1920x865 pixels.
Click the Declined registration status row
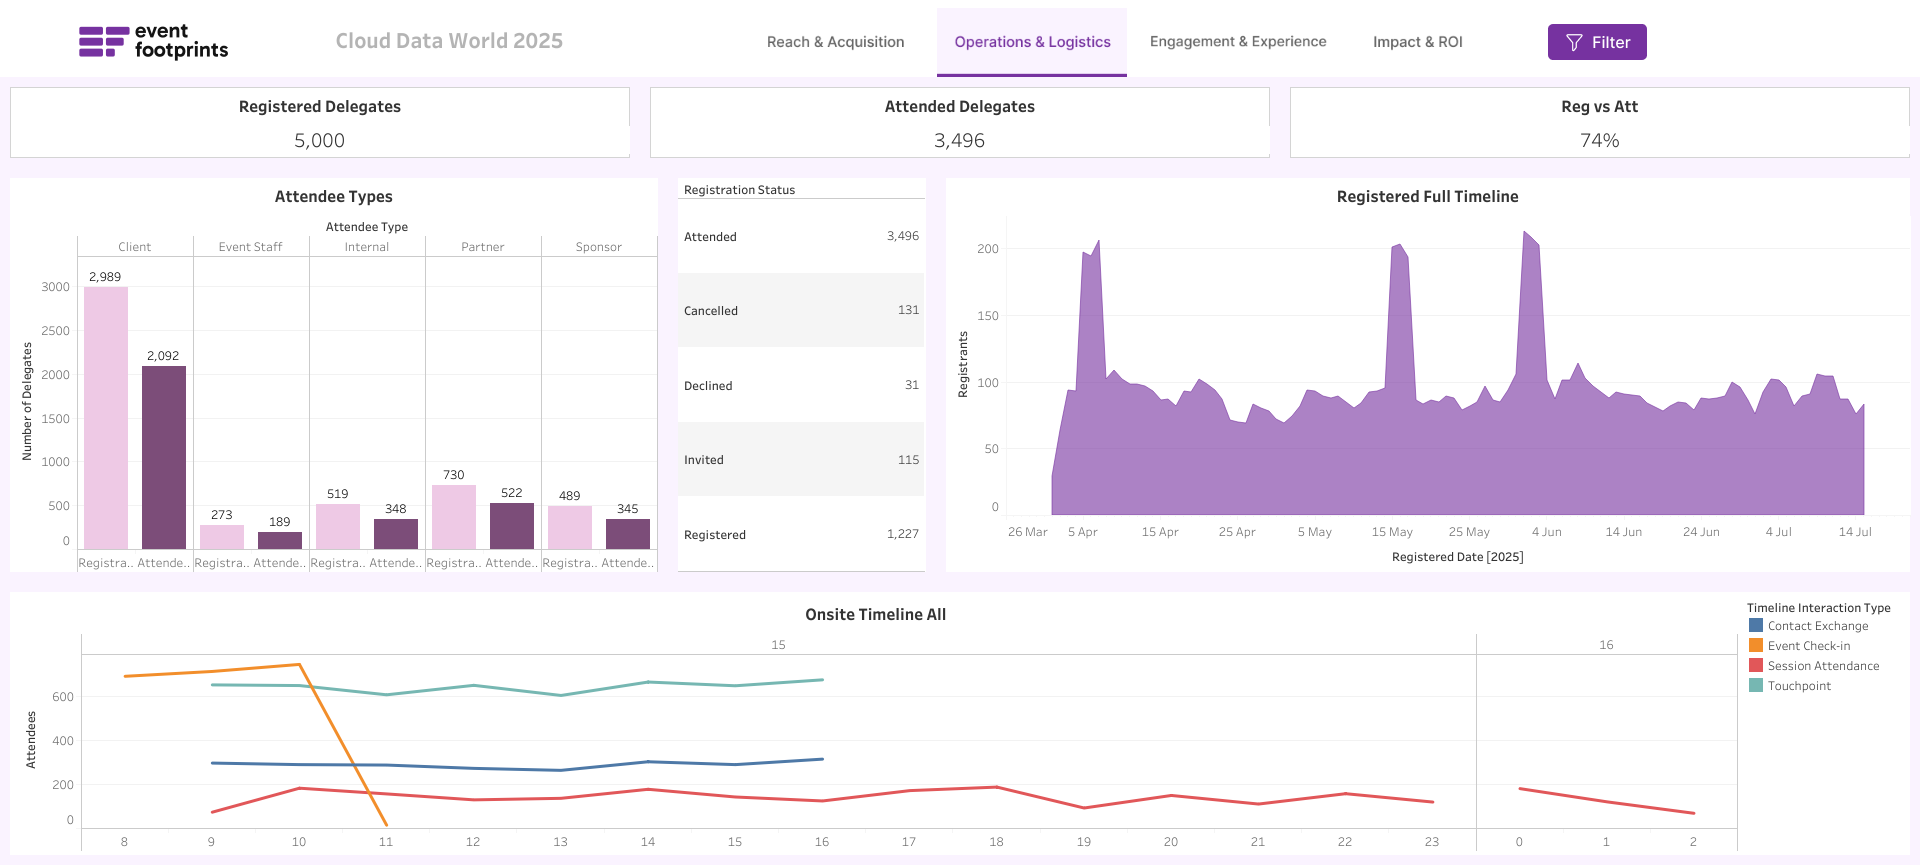click(x=800, y=386)
